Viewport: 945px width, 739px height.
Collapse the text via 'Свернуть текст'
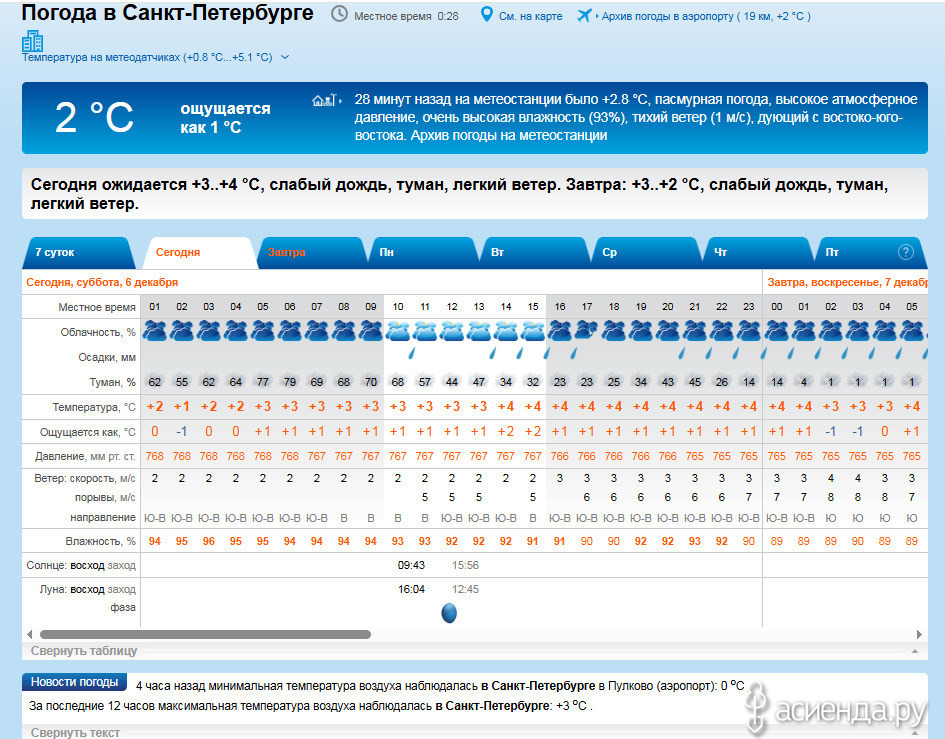click(75, 732)
